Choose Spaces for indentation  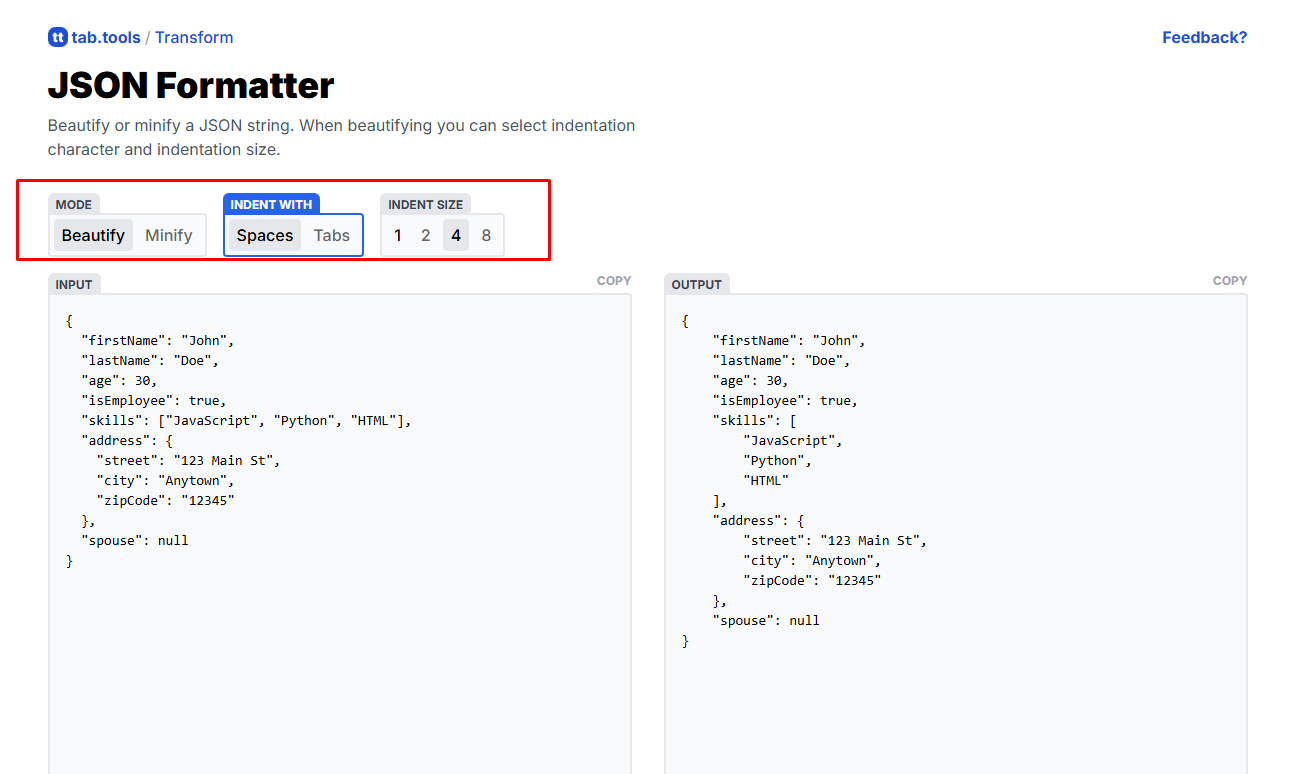265,235
